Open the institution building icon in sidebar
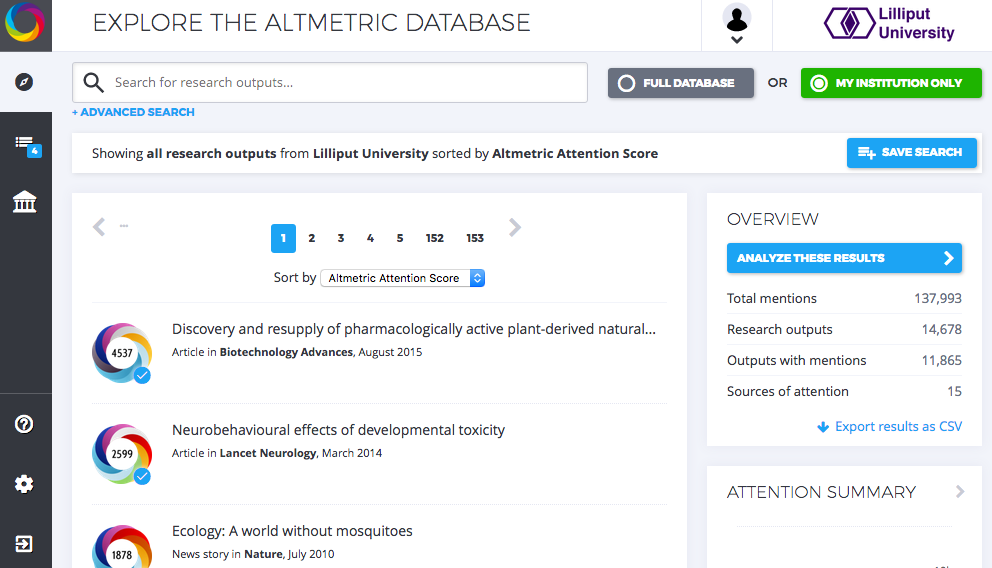Screen dimensions: 992x568 tap(25, 204)
